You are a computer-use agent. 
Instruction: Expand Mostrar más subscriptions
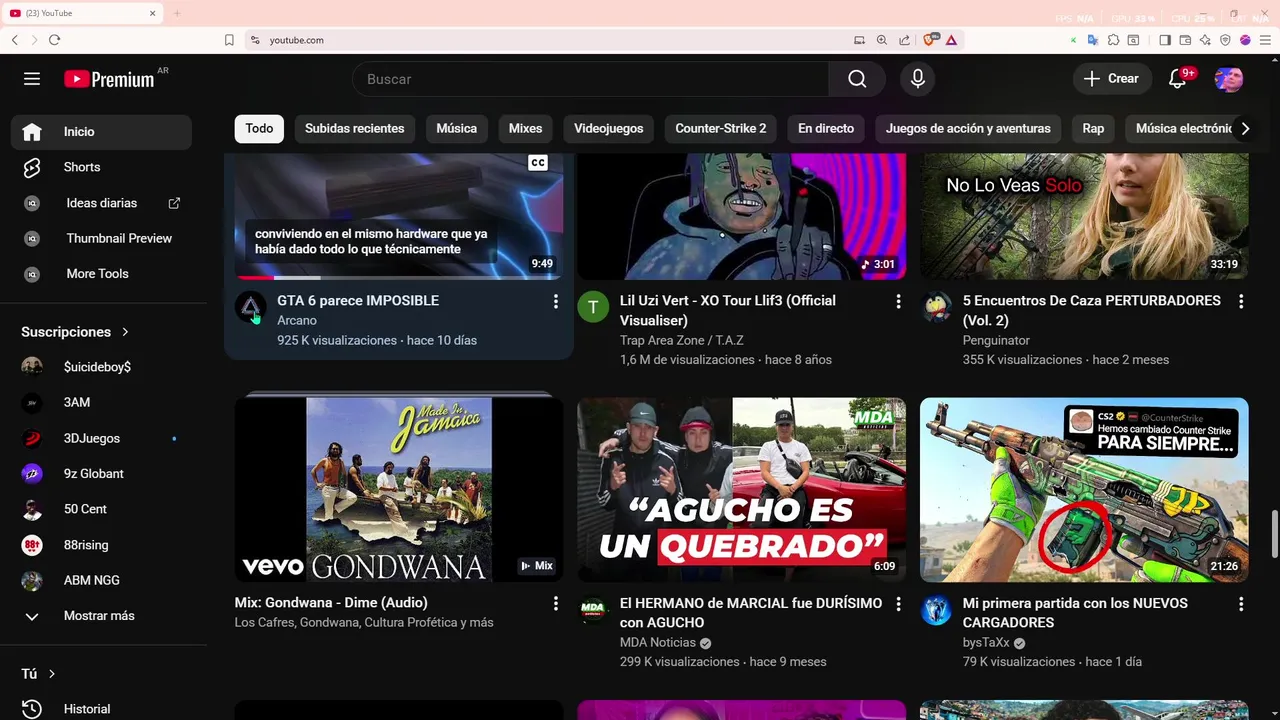click(x=101, y=616)
